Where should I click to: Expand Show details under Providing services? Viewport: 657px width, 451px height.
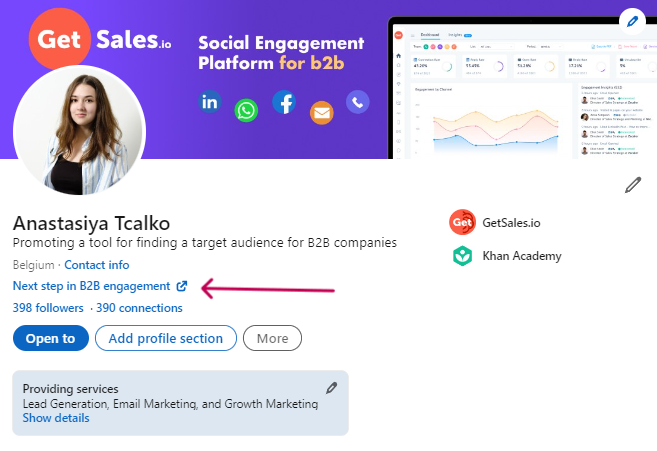click(x=56, y=418)
